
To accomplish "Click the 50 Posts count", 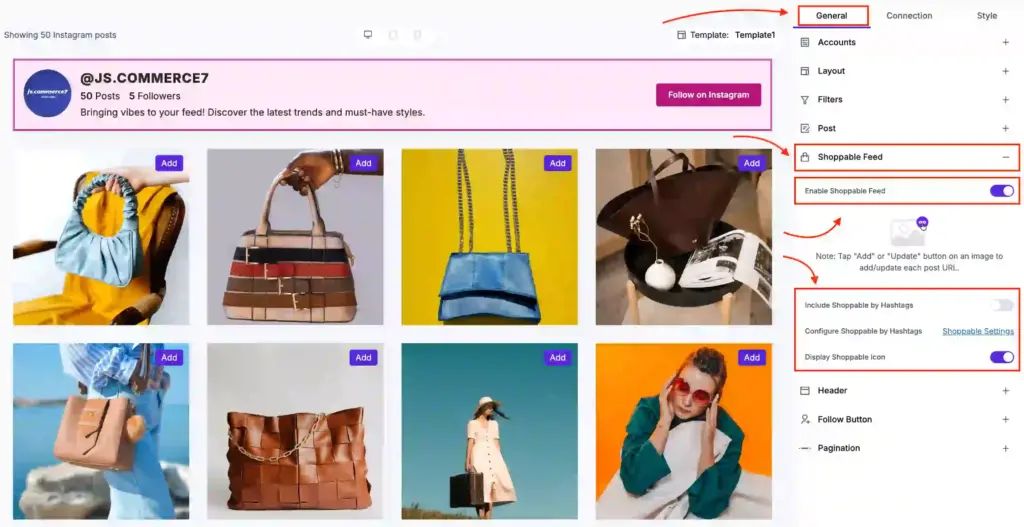I will pos(100,96).
